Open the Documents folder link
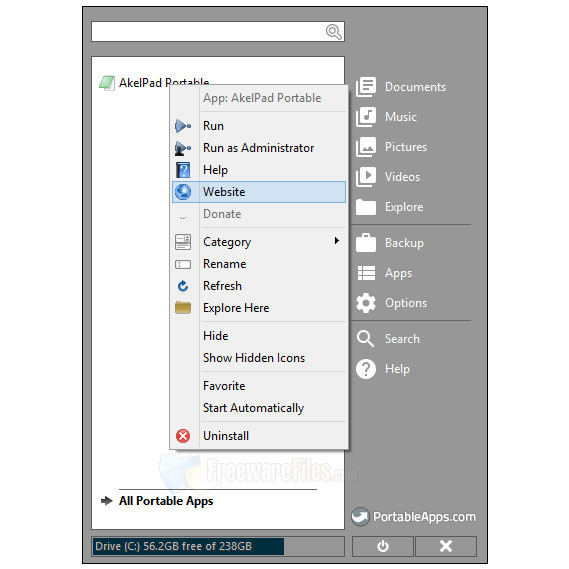The height and width of the screenshot is (569, 569). (415, 87)
